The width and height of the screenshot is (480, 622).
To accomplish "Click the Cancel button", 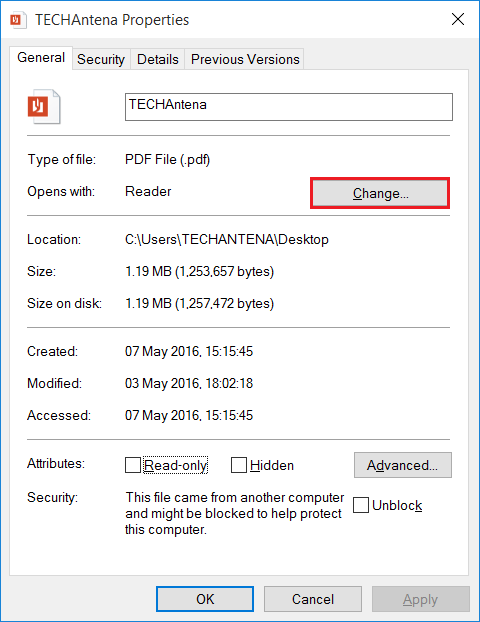I will coord(313,599).
